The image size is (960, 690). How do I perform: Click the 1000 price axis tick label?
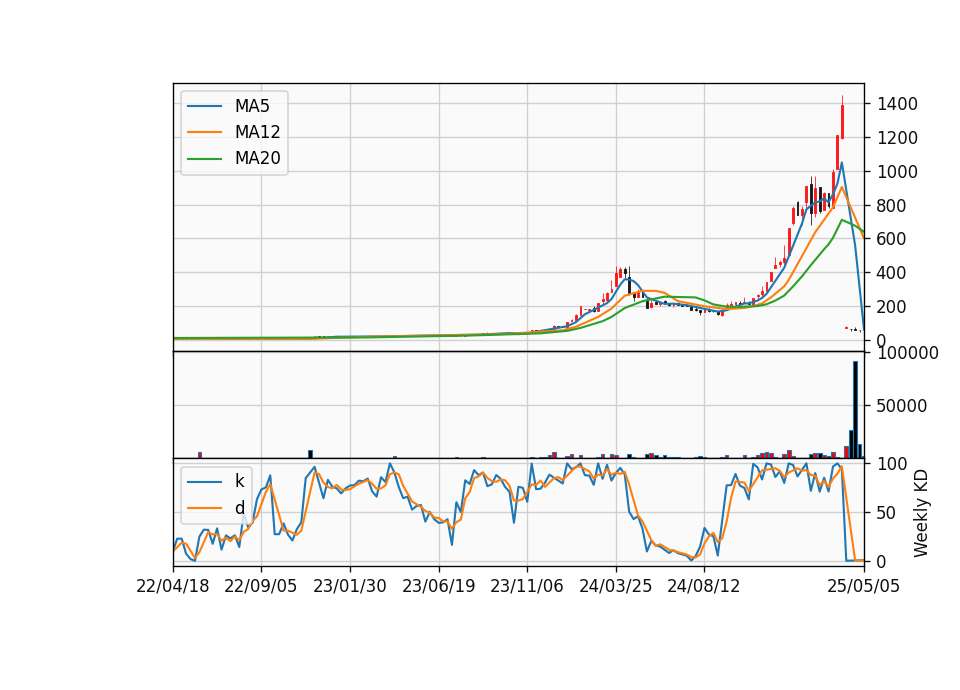click(x=897, y=172)
